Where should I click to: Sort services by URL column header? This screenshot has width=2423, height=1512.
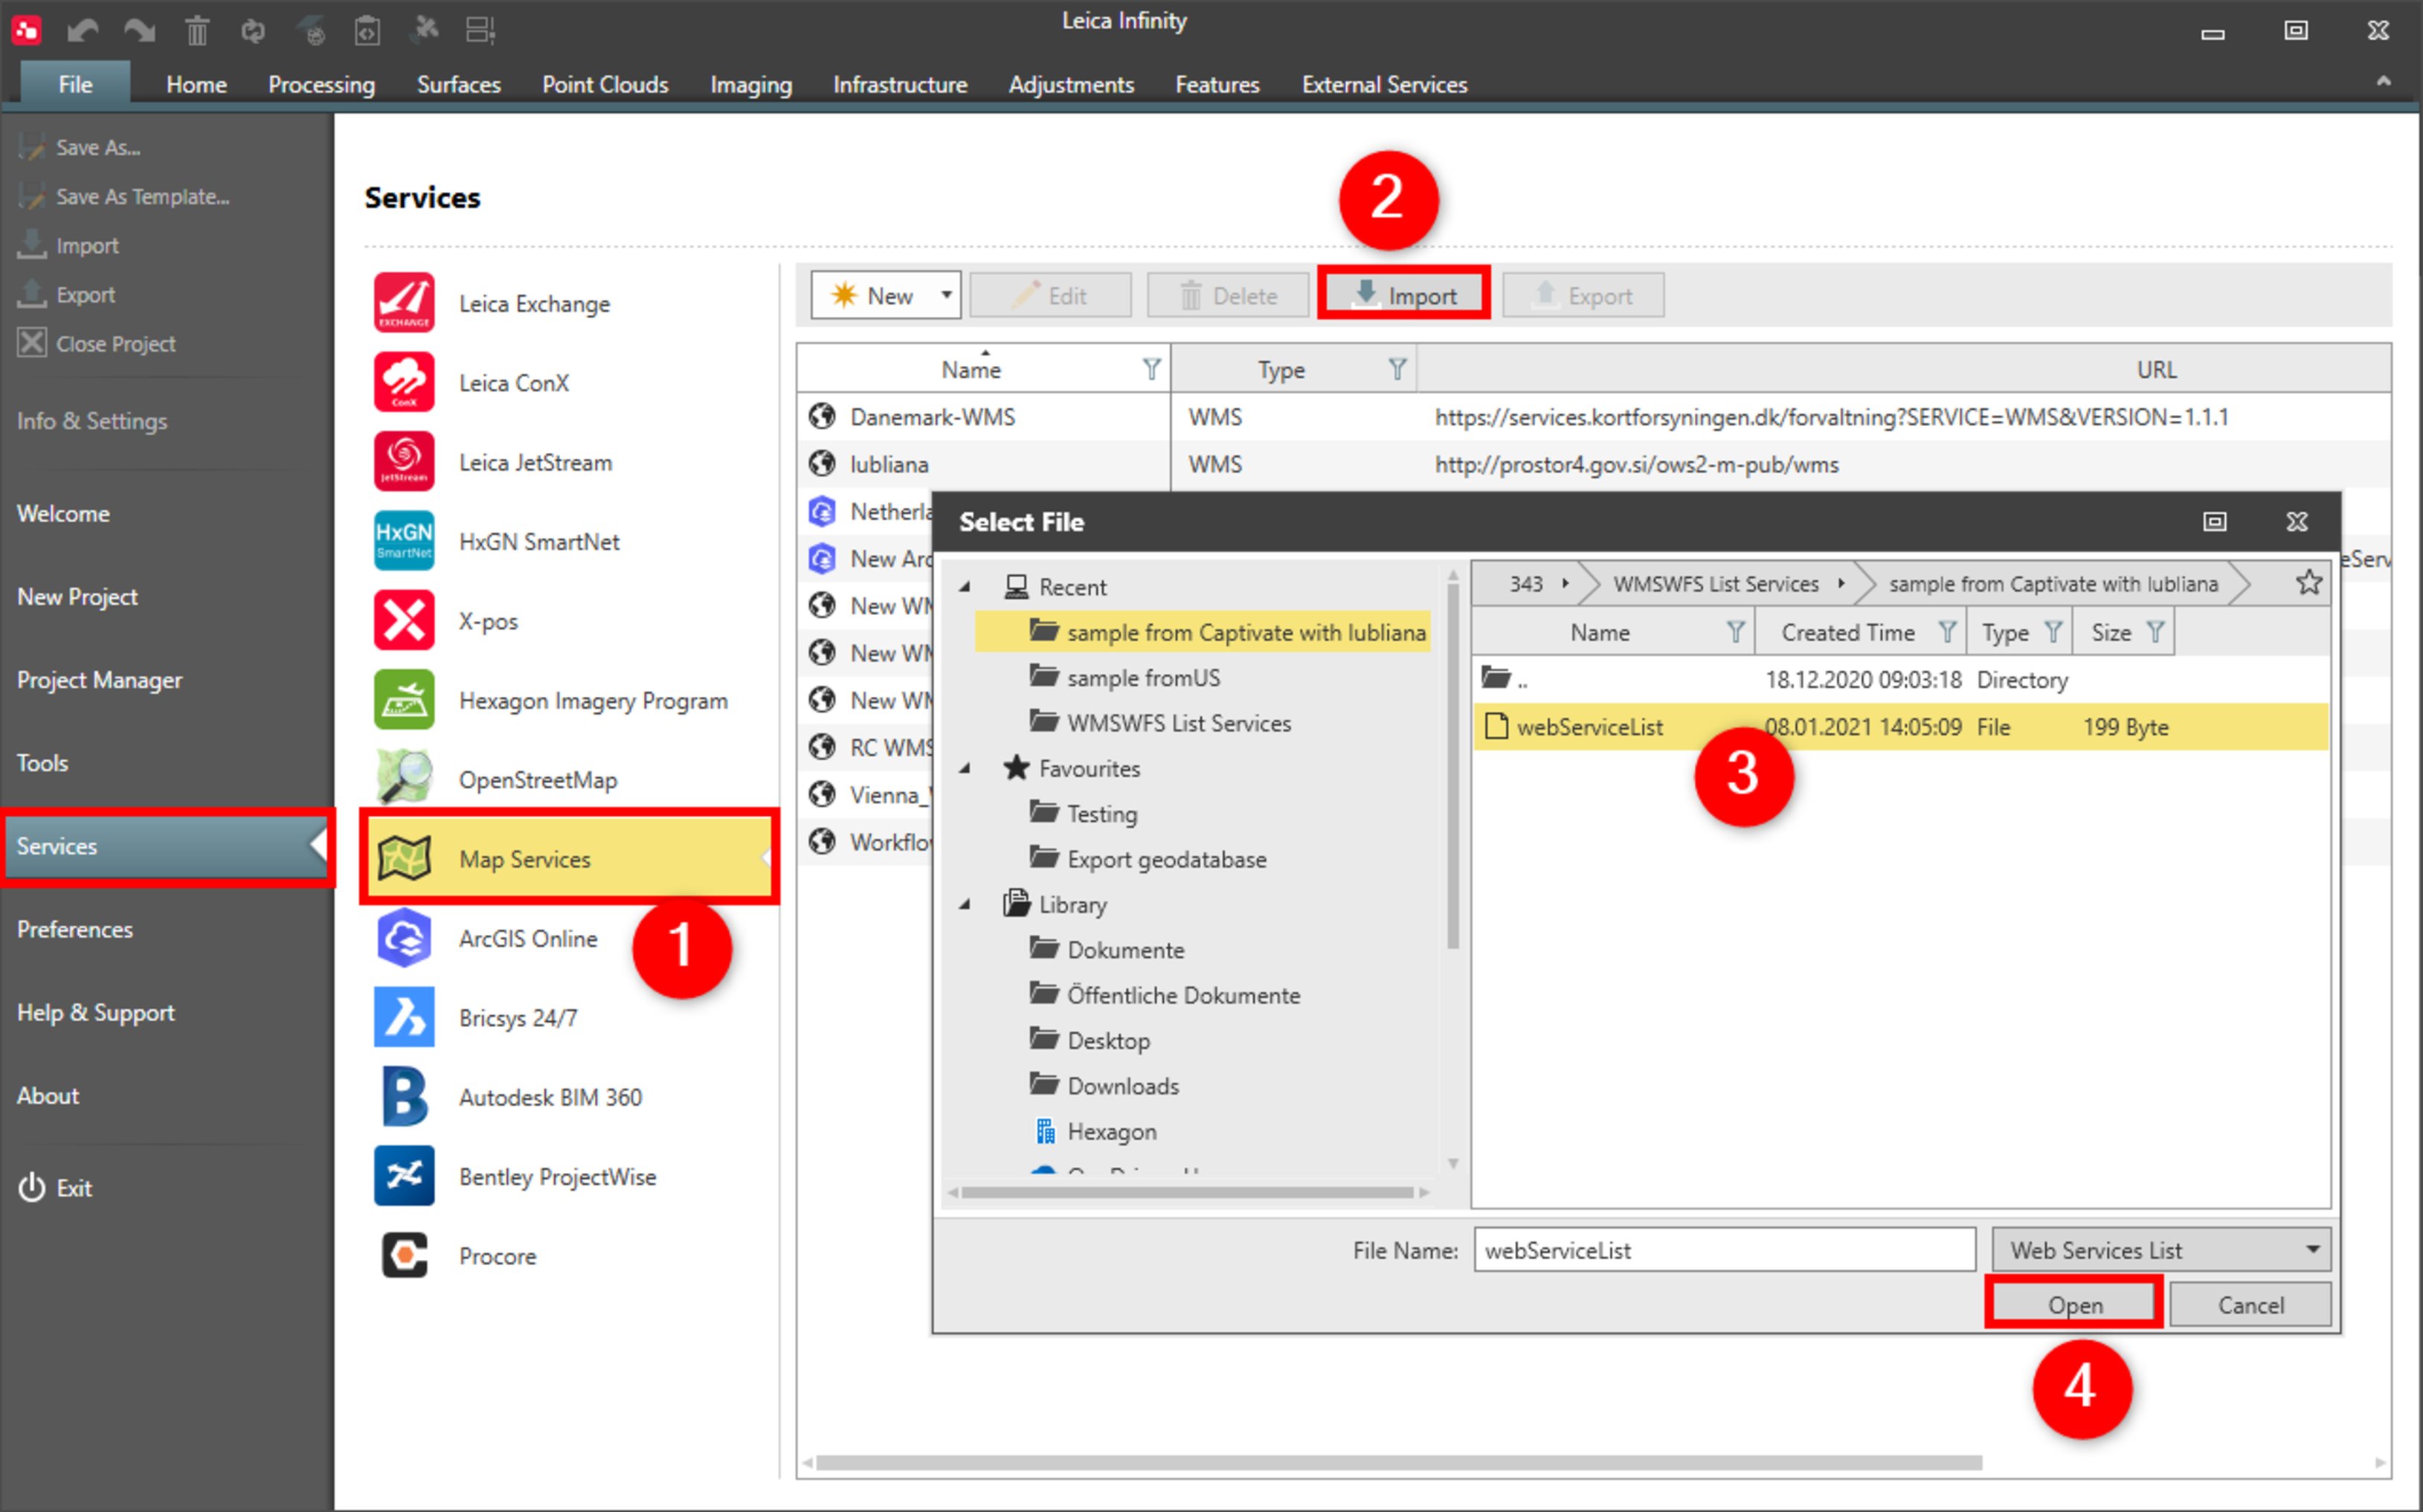[2156, 369]
